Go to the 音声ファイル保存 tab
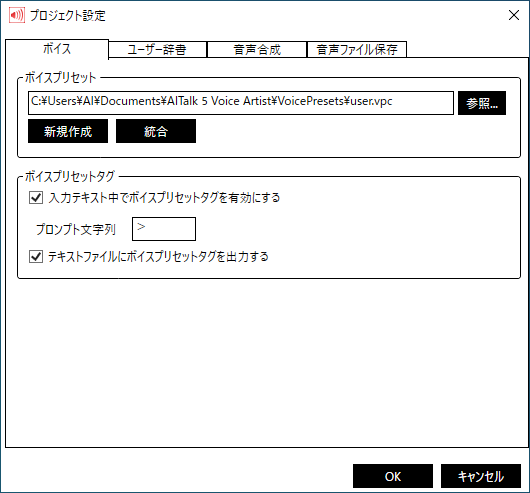 (357, 50)
